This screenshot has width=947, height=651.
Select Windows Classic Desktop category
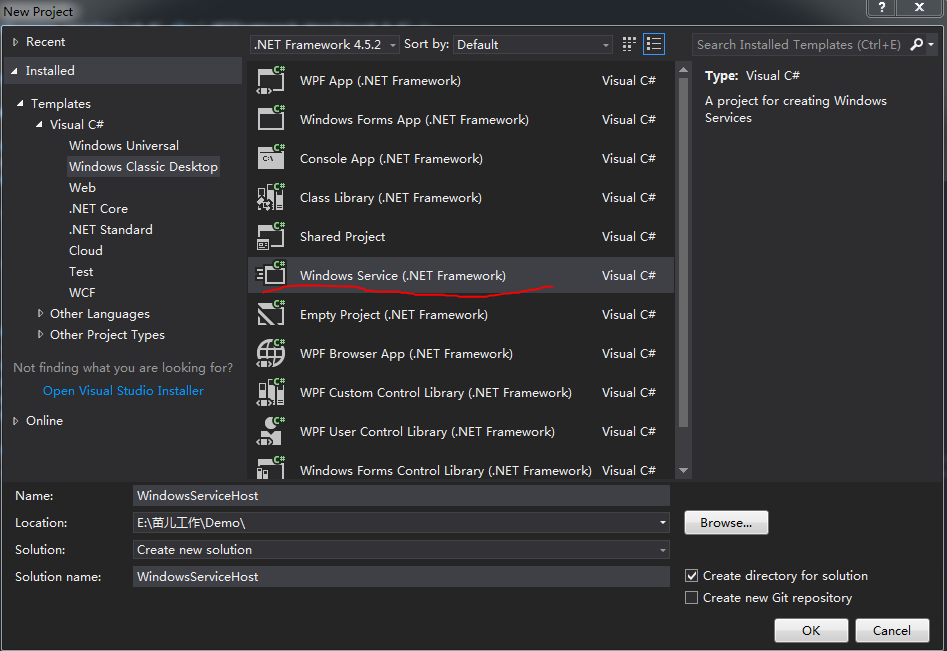[x=143, y=167]
